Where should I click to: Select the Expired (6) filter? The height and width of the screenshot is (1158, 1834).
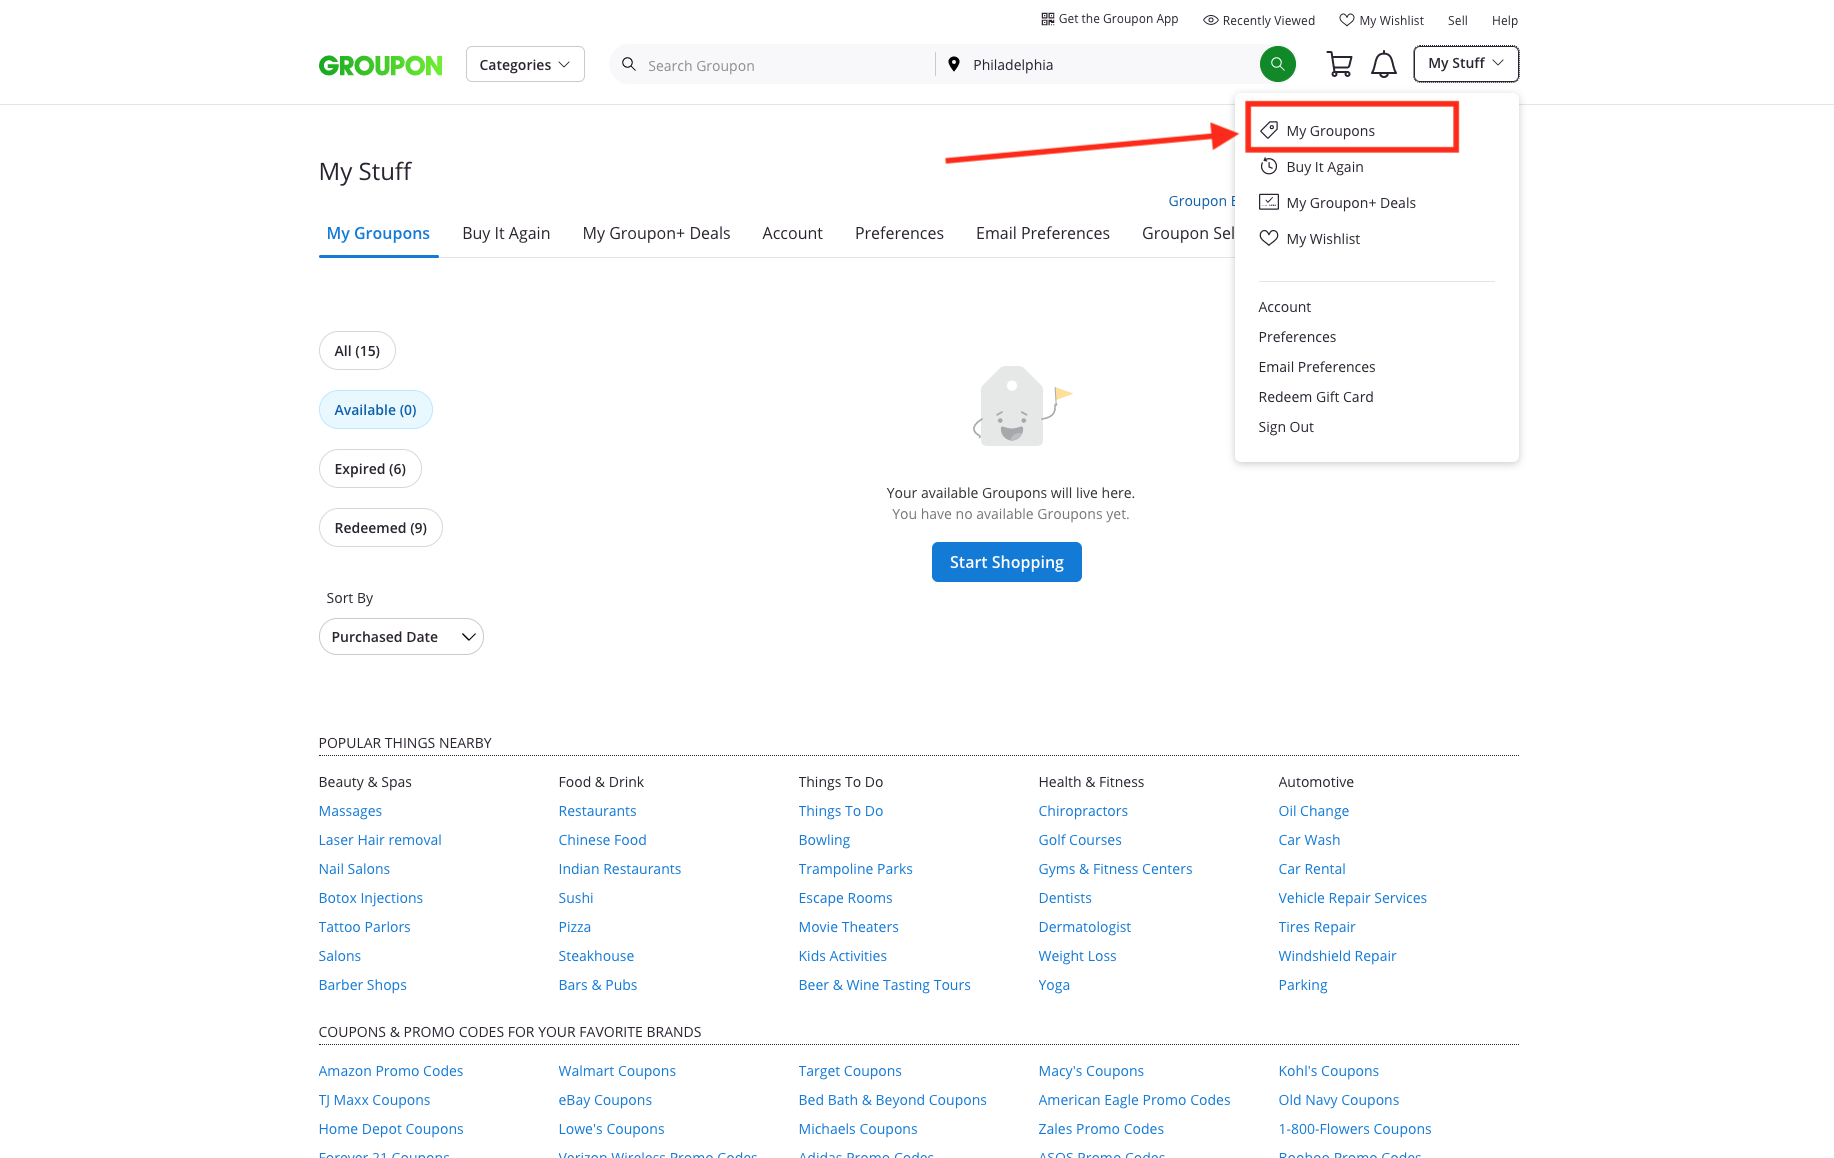[x=370, y=469]
